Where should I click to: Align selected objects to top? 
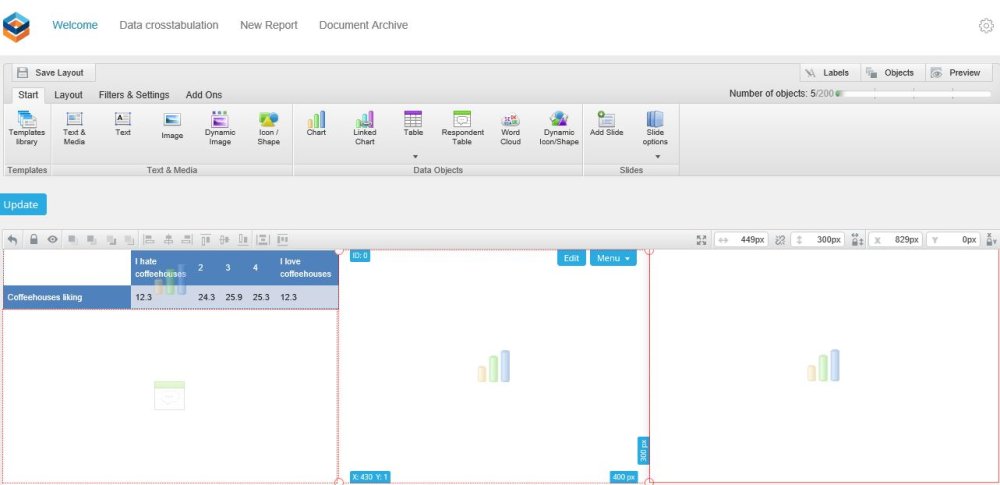click(x=206, y=240)
